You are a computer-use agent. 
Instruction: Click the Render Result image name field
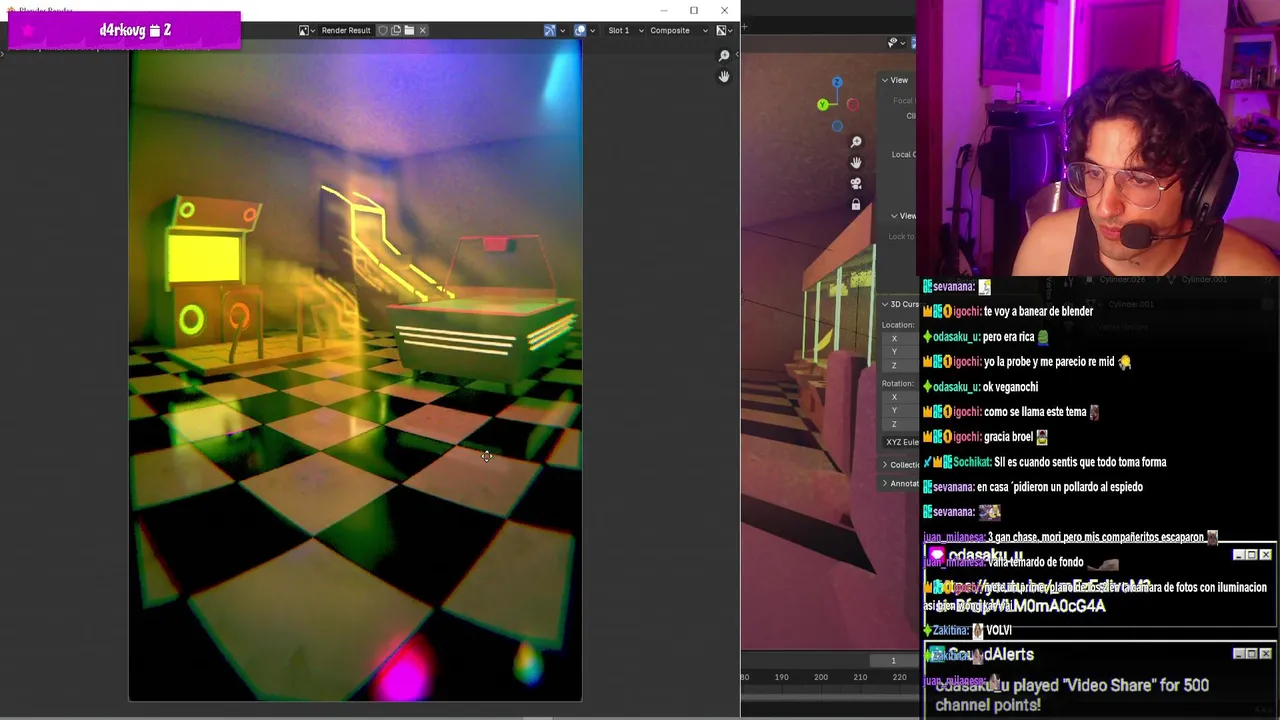346,30
